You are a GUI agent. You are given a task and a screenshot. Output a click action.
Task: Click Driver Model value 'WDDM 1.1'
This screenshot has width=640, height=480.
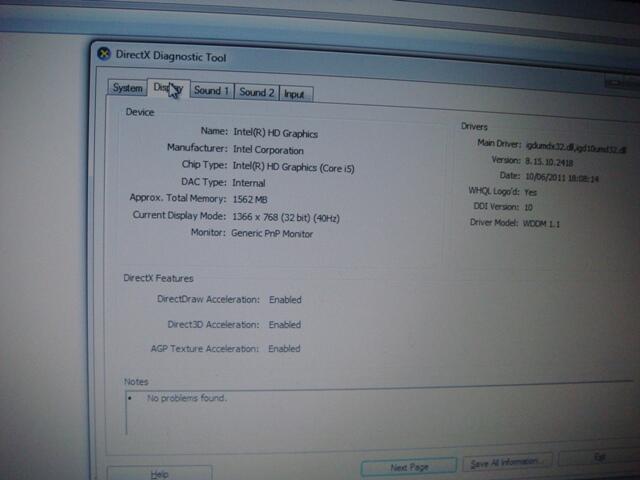541,224
